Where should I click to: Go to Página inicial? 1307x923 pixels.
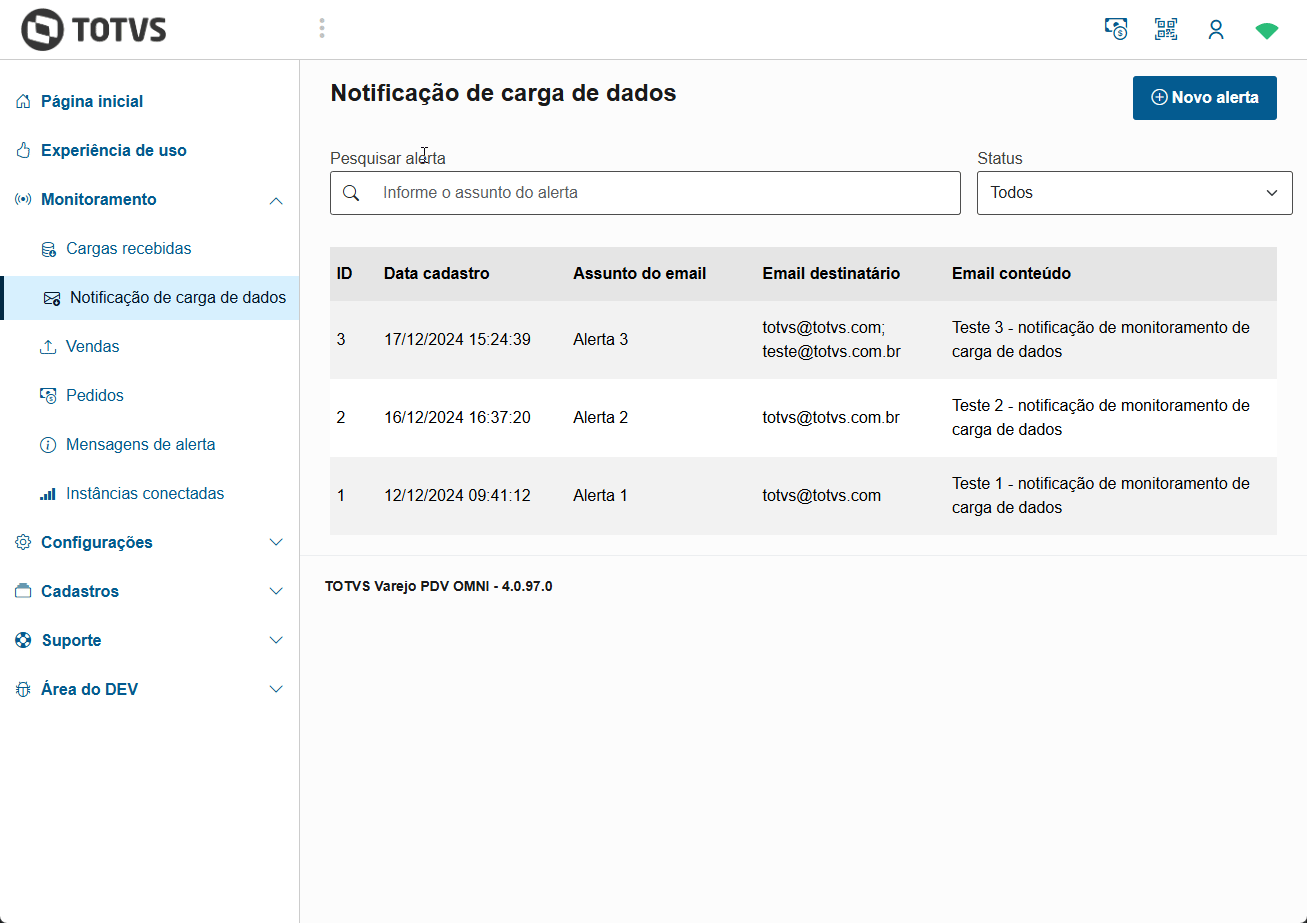[91, 101]
